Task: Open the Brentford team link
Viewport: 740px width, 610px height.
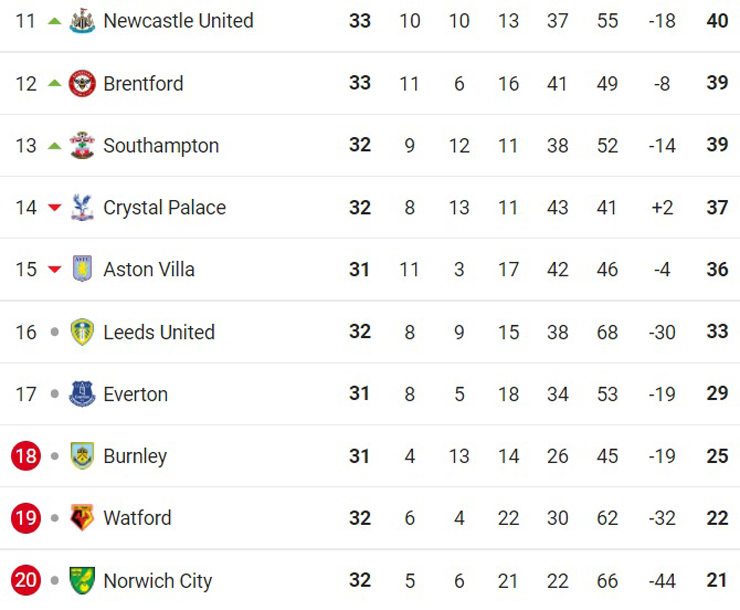Action: (143, 84)
